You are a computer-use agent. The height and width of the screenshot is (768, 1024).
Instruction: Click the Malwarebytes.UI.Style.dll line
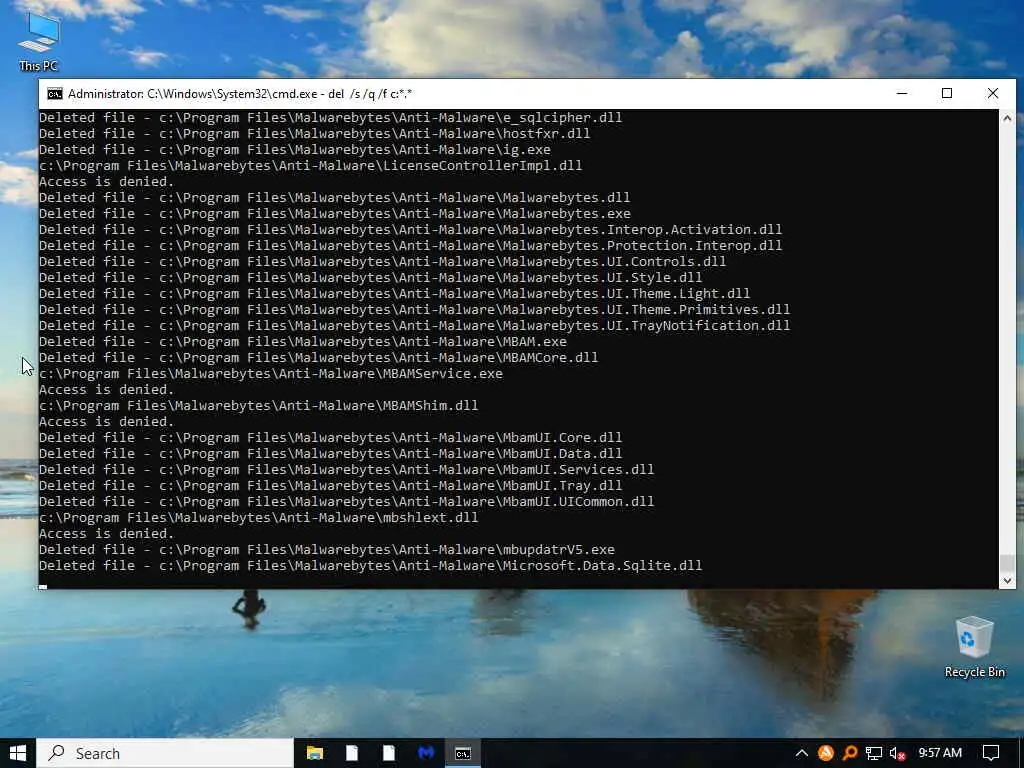[x=371, y=278]
